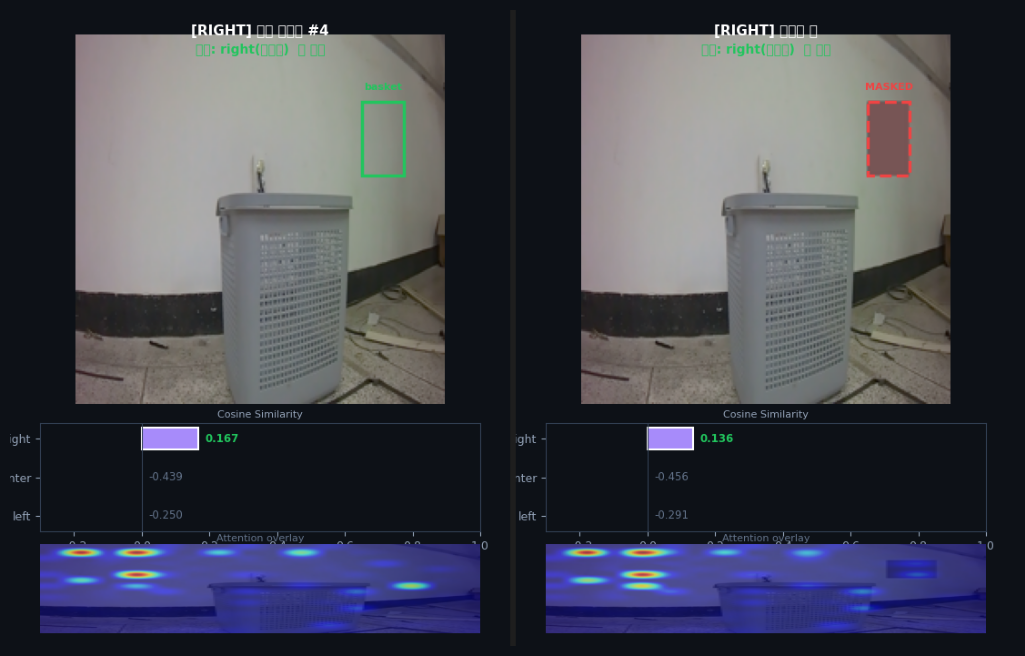Select the -0.250 left similarity value
This screenshot has height=656, width=1025.
(x=165, y=515)
